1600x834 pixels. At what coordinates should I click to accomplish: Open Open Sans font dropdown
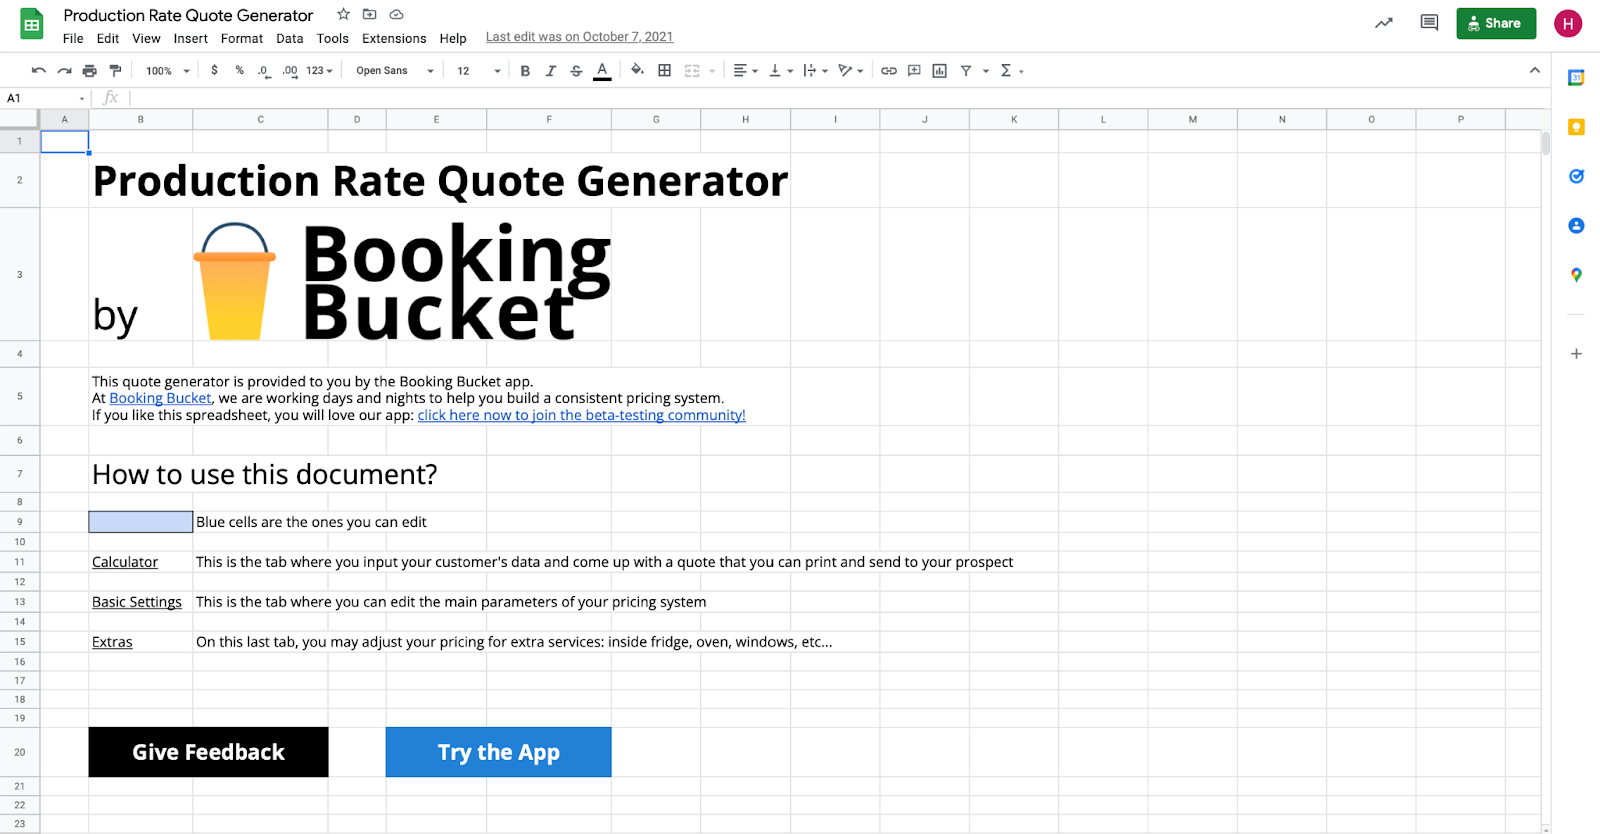tap(395, 71)
